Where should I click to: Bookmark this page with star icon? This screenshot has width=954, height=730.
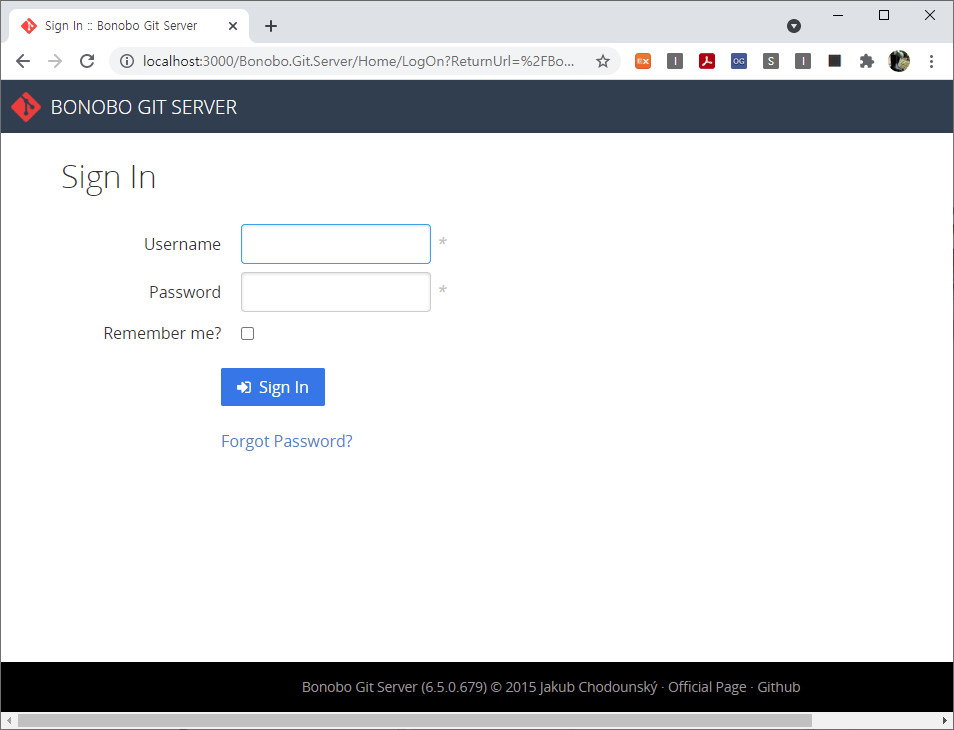602,61
